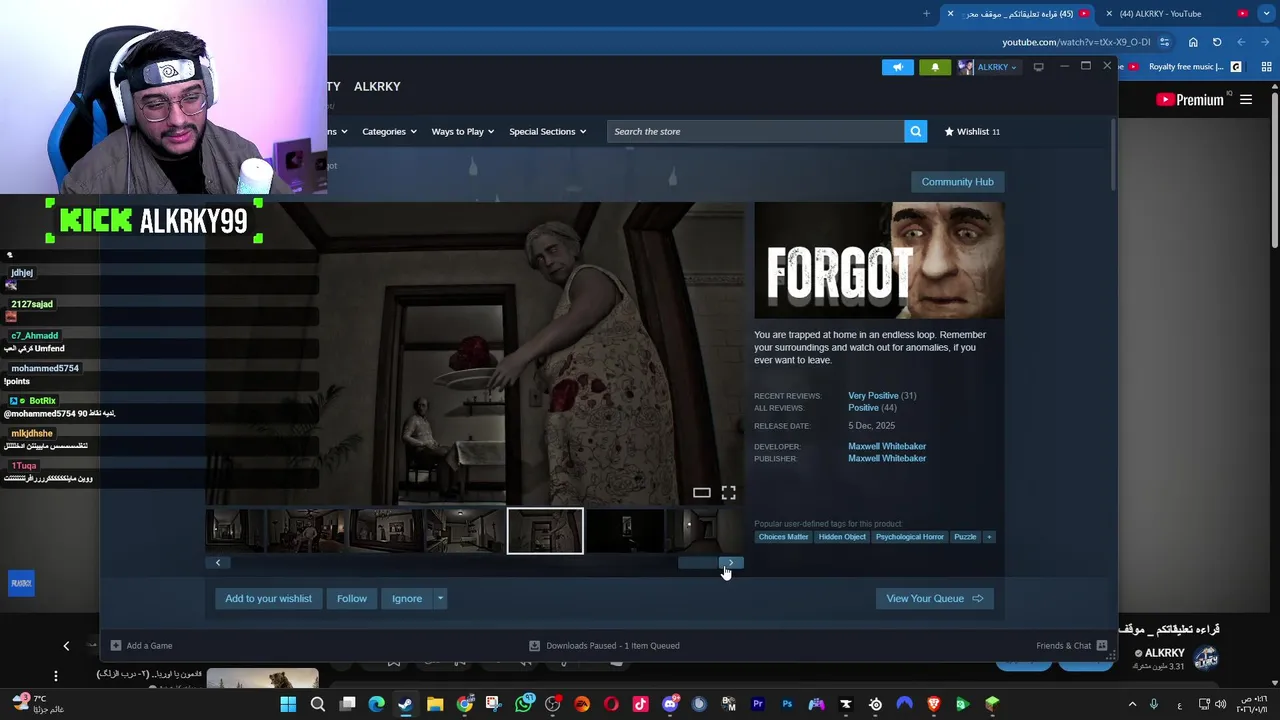
Task: Click the Ignore button
Action: point(406,598)
